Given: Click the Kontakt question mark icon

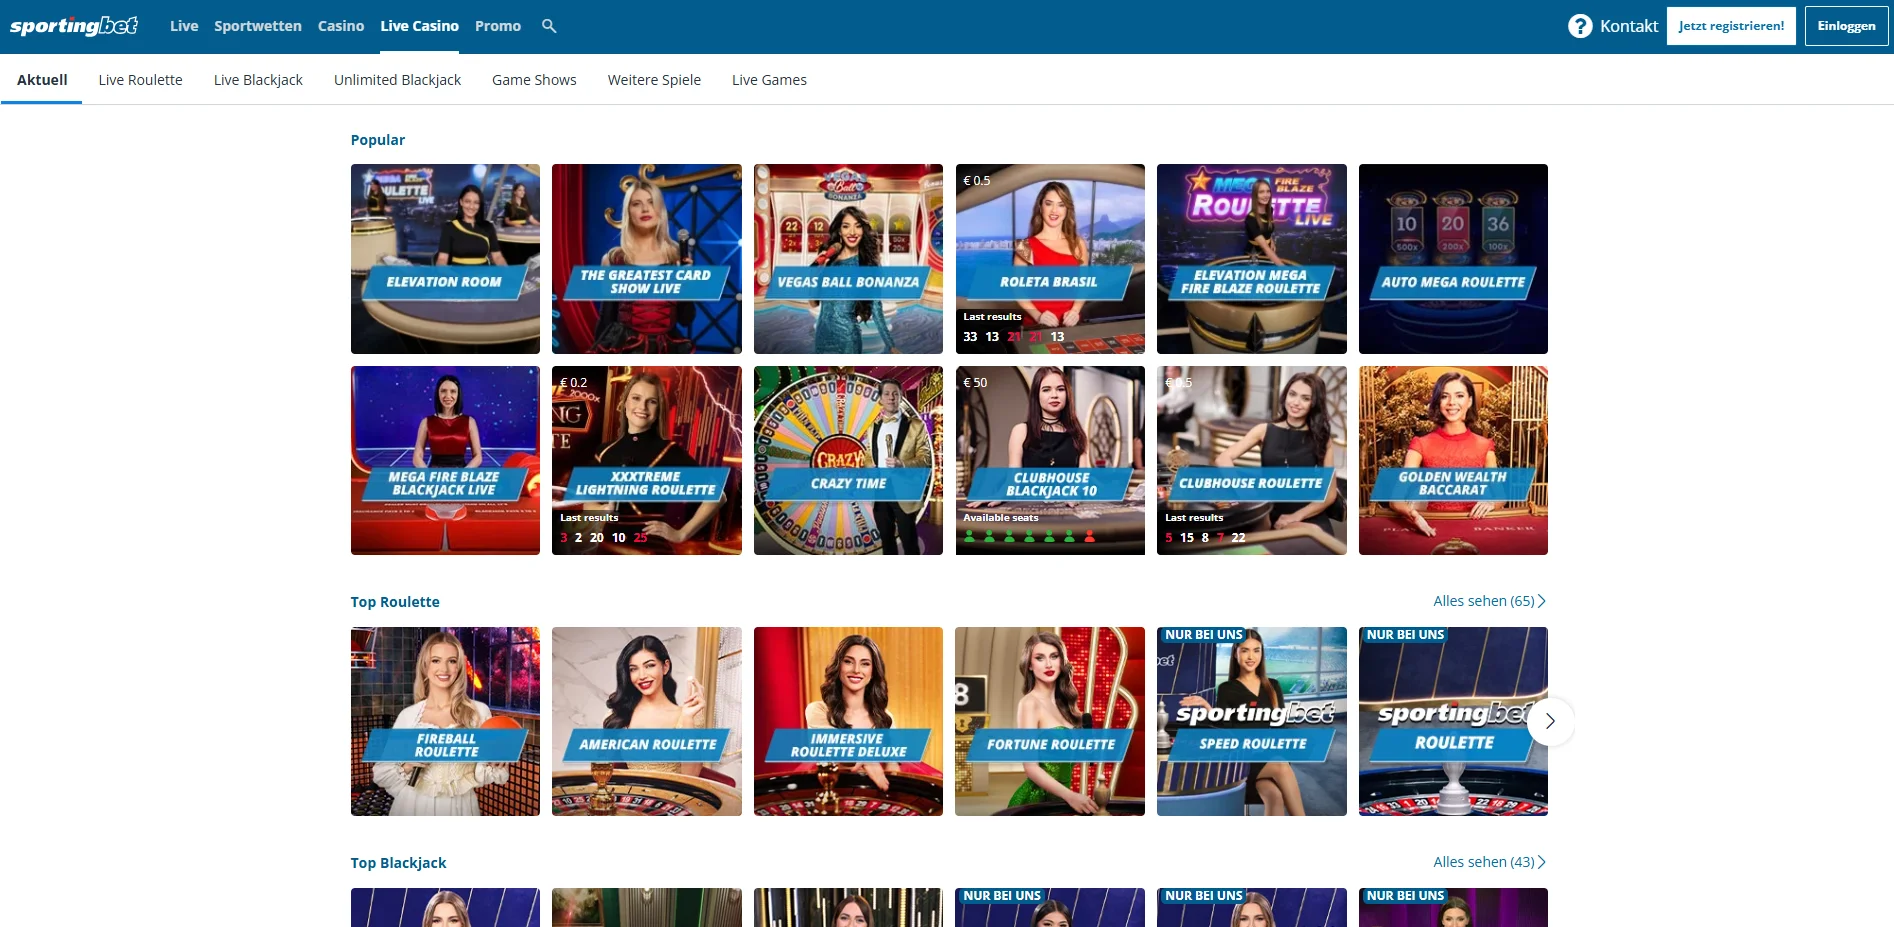Looking at the screenshot, I should [x=1580, y=26].
